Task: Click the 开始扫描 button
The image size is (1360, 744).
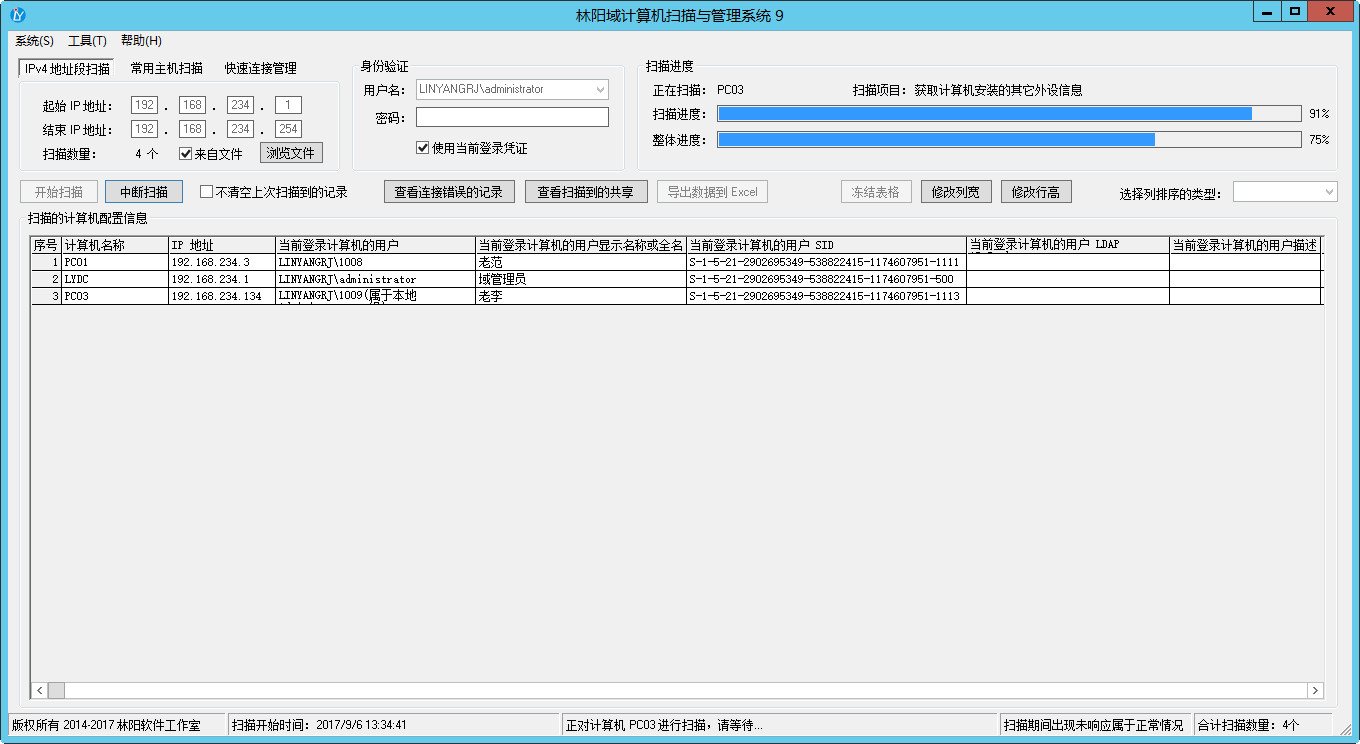Action: pyautogui.click(x=59, y=192)
